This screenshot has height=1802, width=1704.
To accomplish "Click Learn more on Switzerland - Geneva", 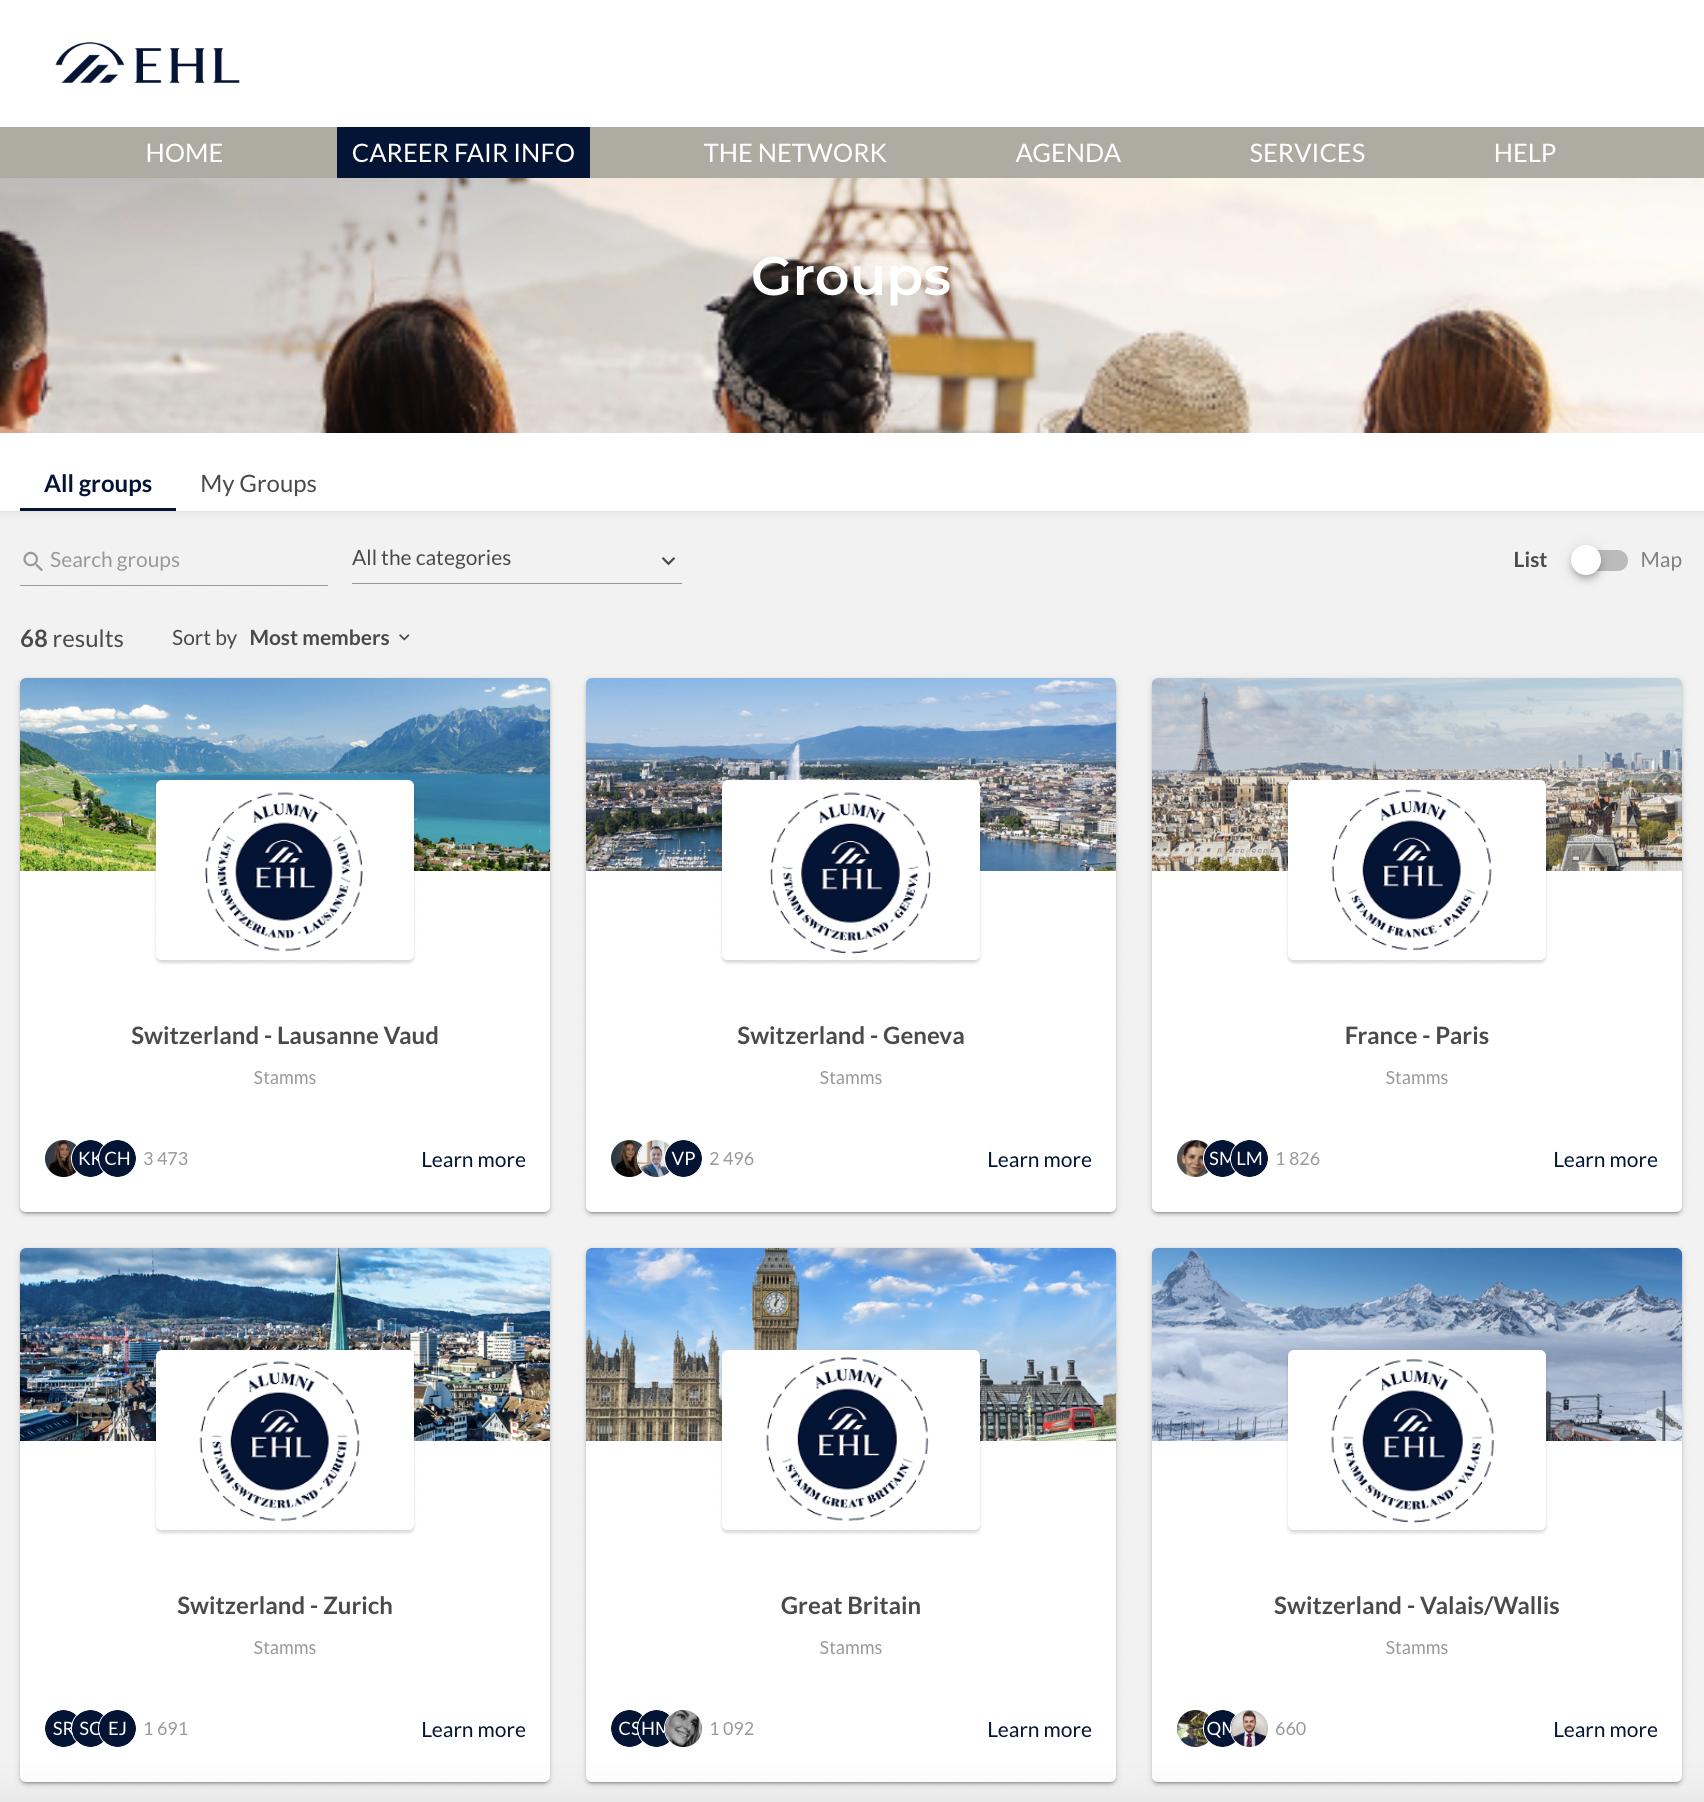I will pyautogui.click(x=1039, y=1160).
